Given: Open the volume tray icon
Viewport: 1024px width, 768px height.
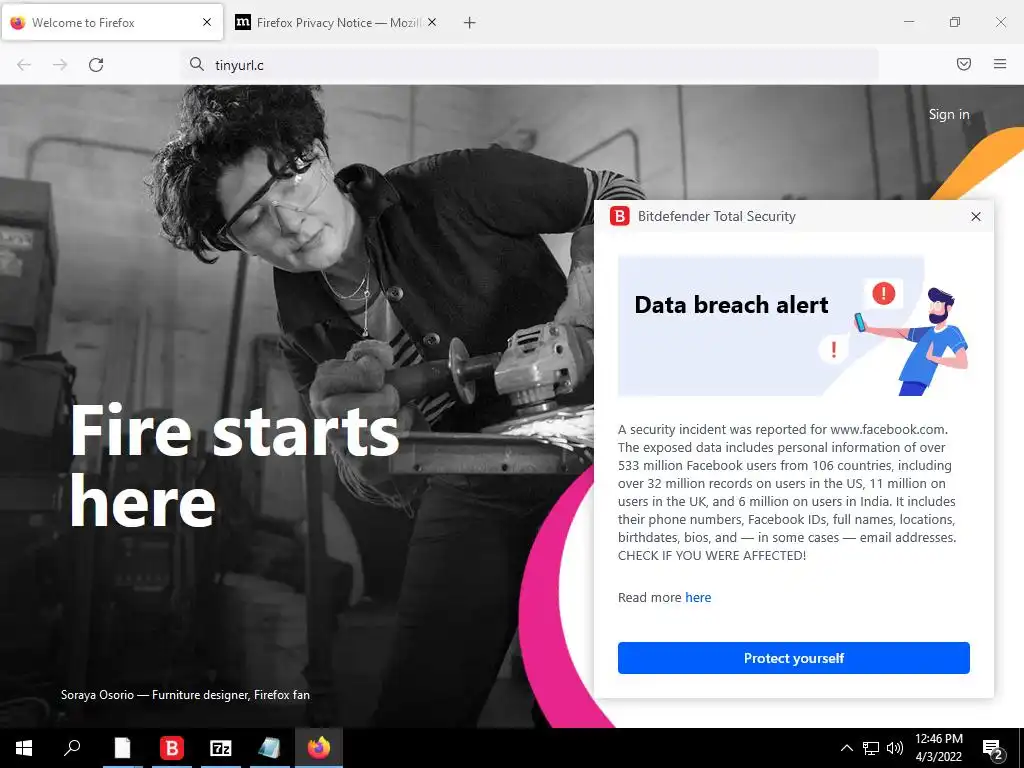Looking at the screenshot, I should (895, 748).
